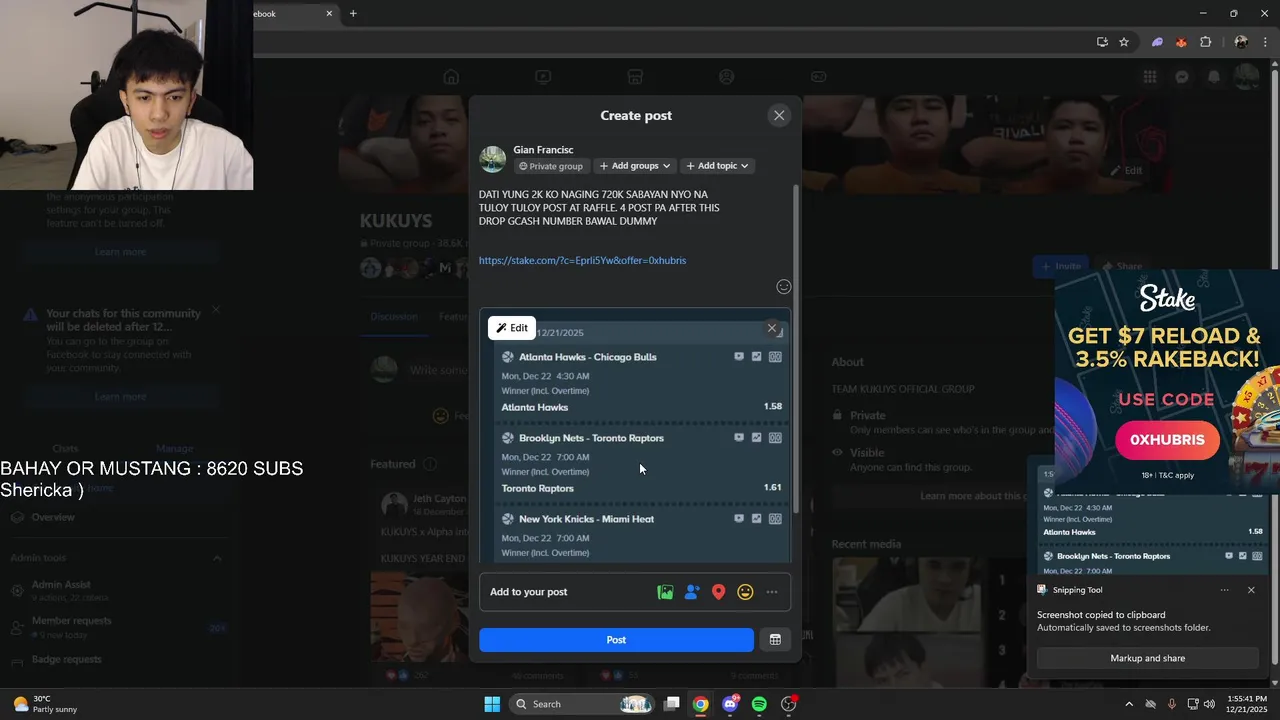Open the weather widget in taskbar
Screen dimensions: 1280x720
pos(45,704)
